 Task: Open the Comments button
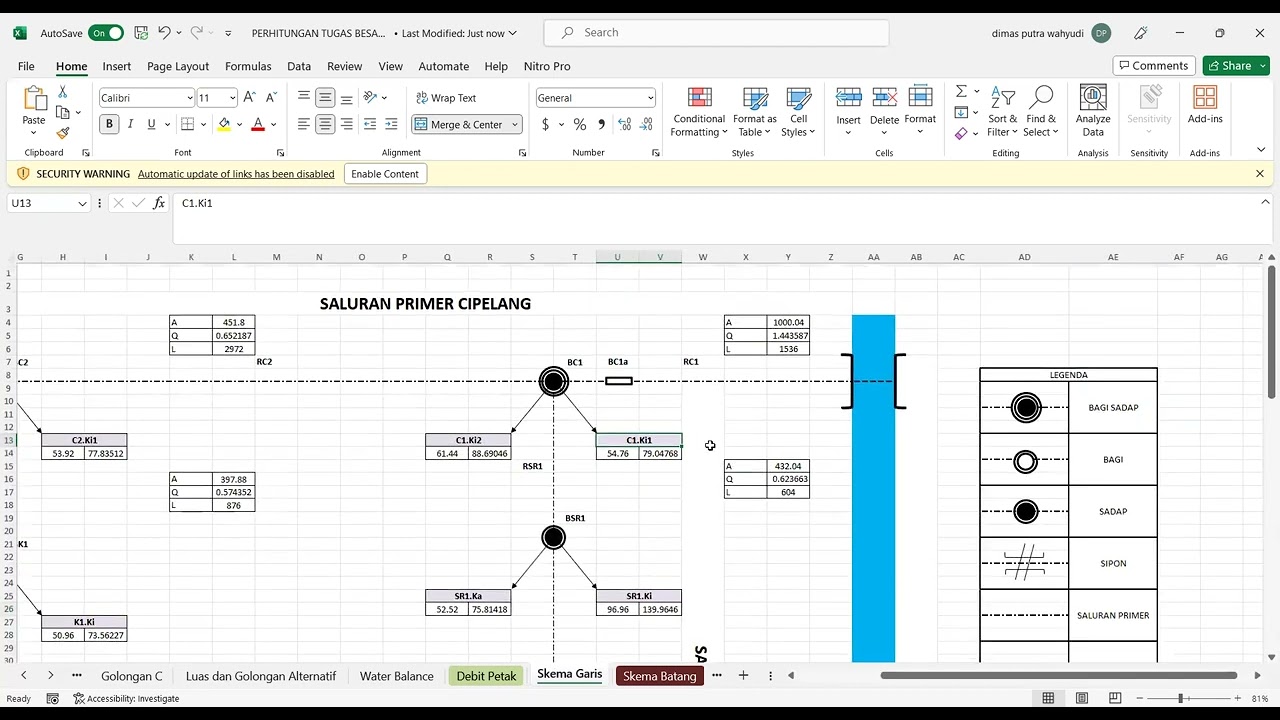click(1153, 66)
